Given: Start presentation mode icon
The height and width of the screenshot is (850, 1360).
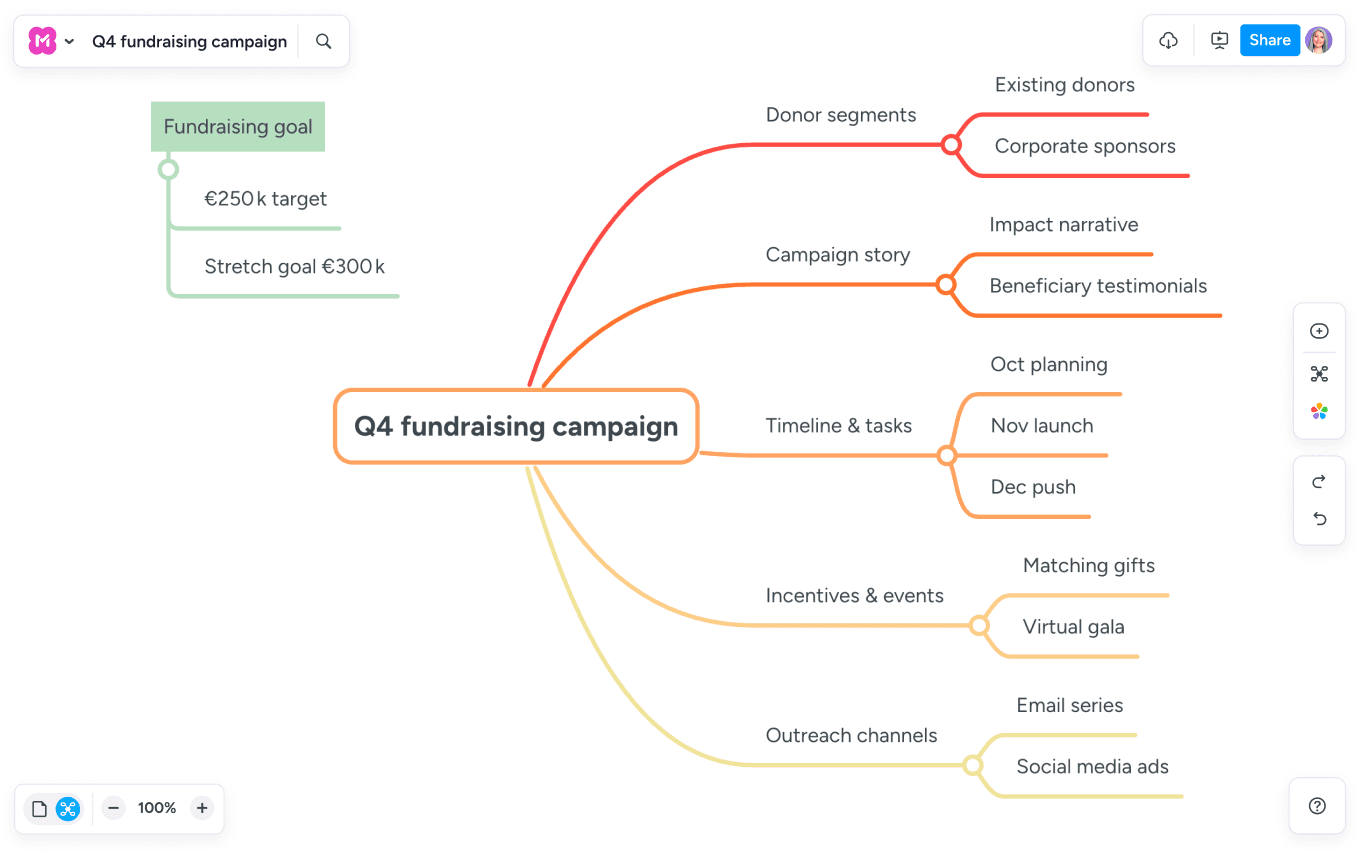Looking at the screenshot, I should click(1219, 41).
